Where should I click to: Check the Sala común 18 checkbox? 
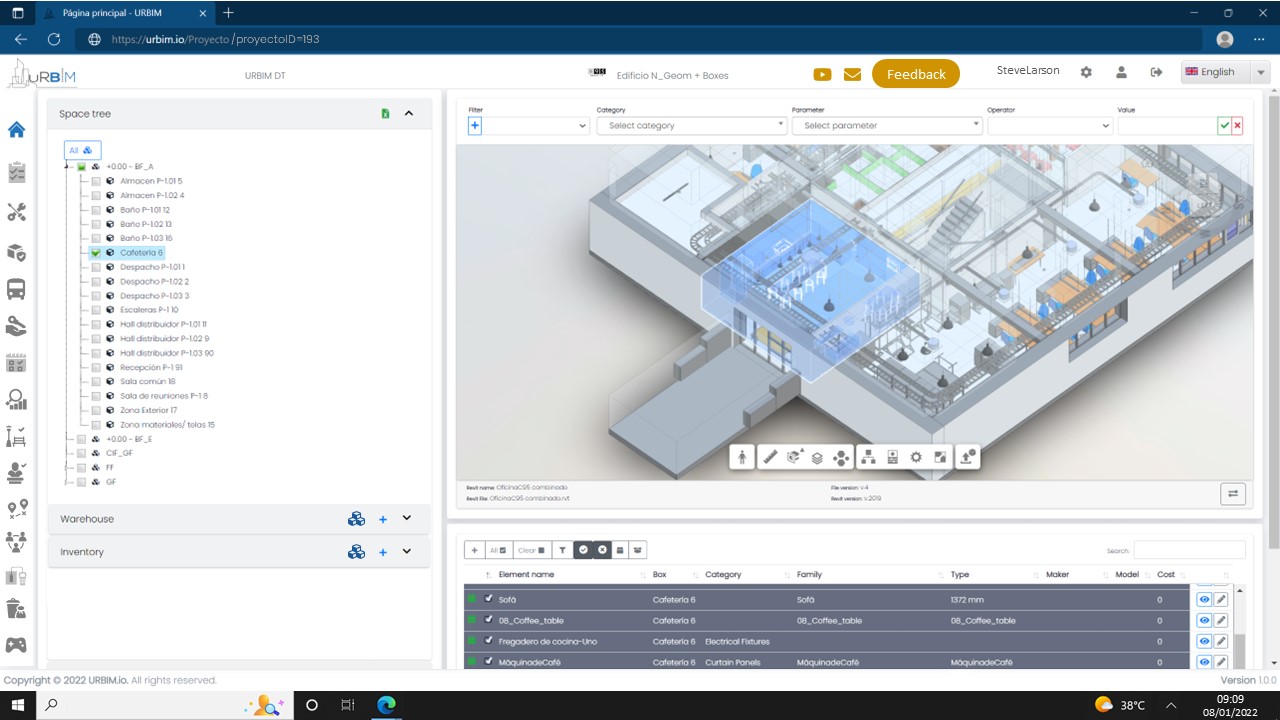click(96, 382)
